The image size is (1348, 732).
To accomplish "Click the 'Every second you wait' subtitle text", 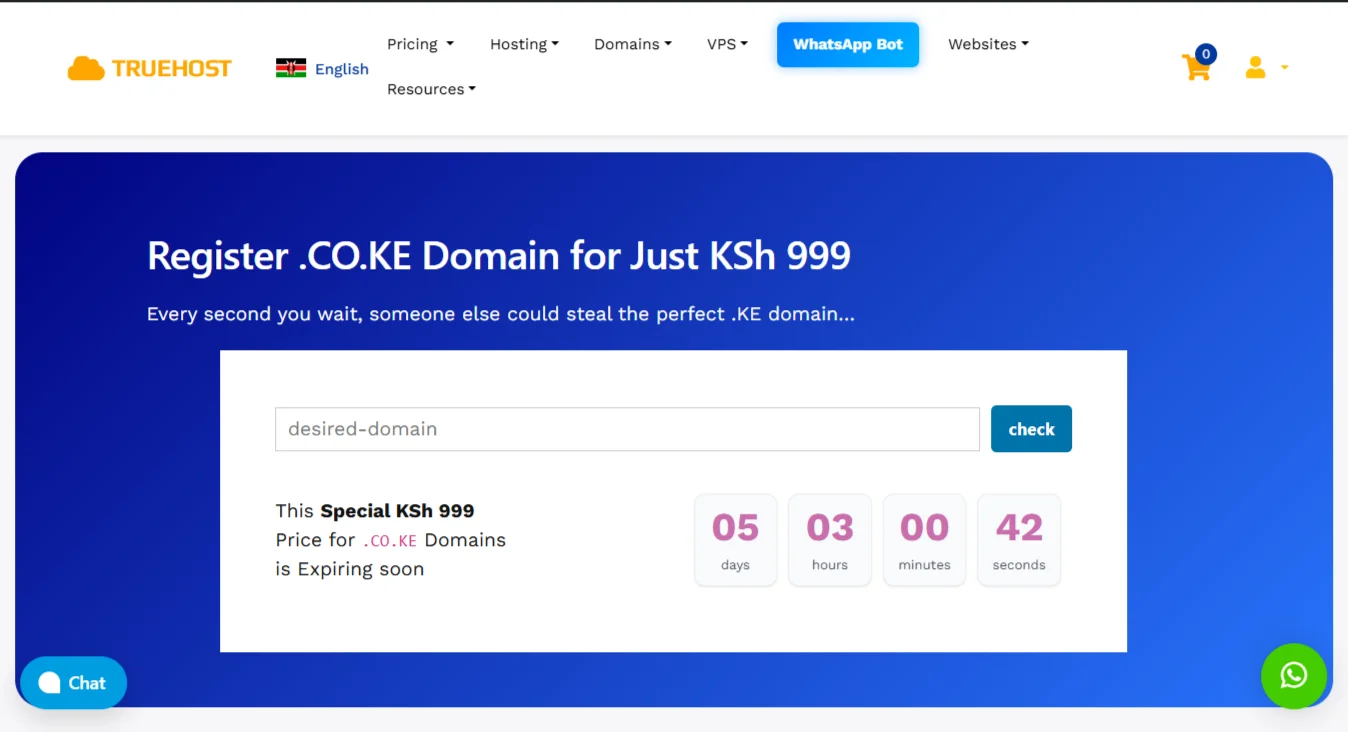I will (501, 314).
